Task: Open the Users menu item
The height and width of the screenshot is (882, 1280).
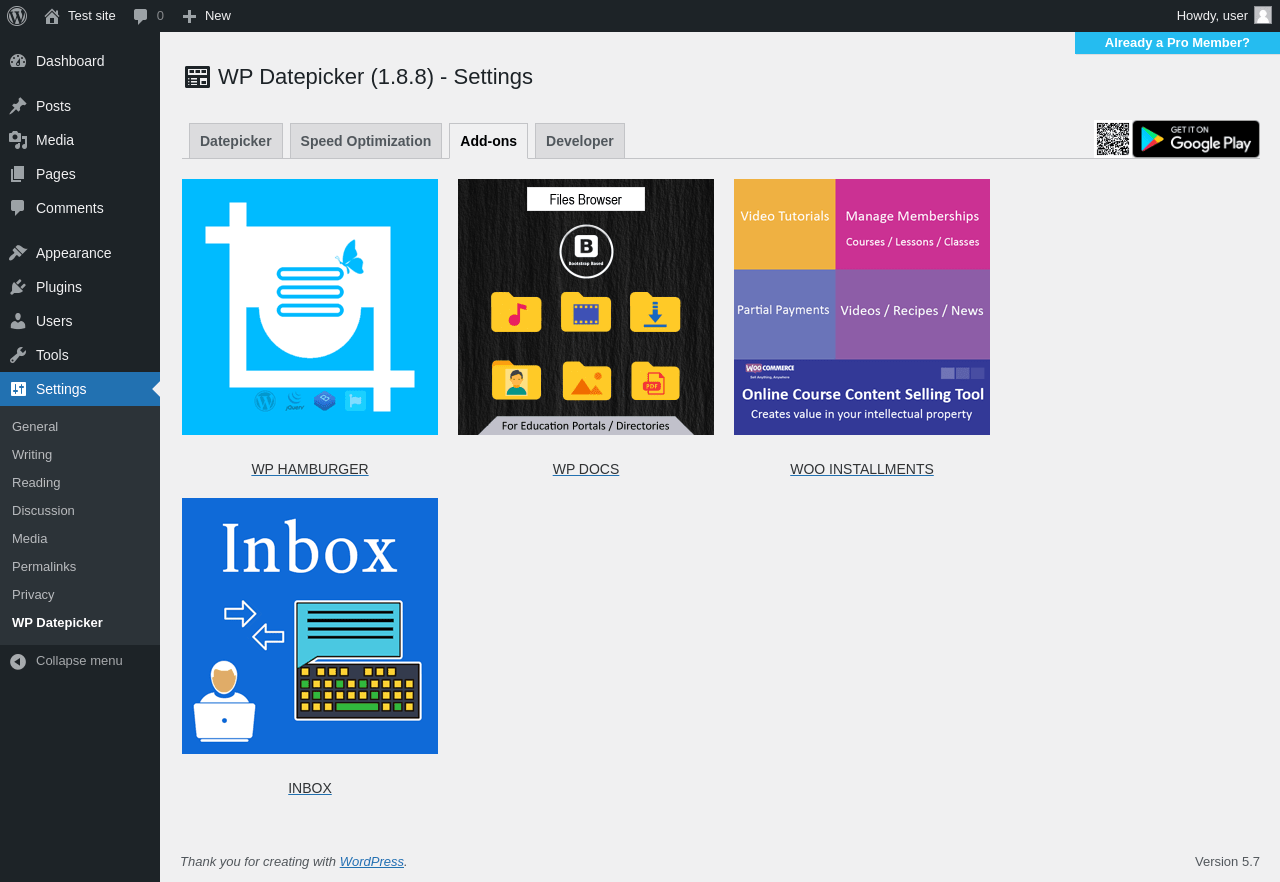Action: coord(80,321)
